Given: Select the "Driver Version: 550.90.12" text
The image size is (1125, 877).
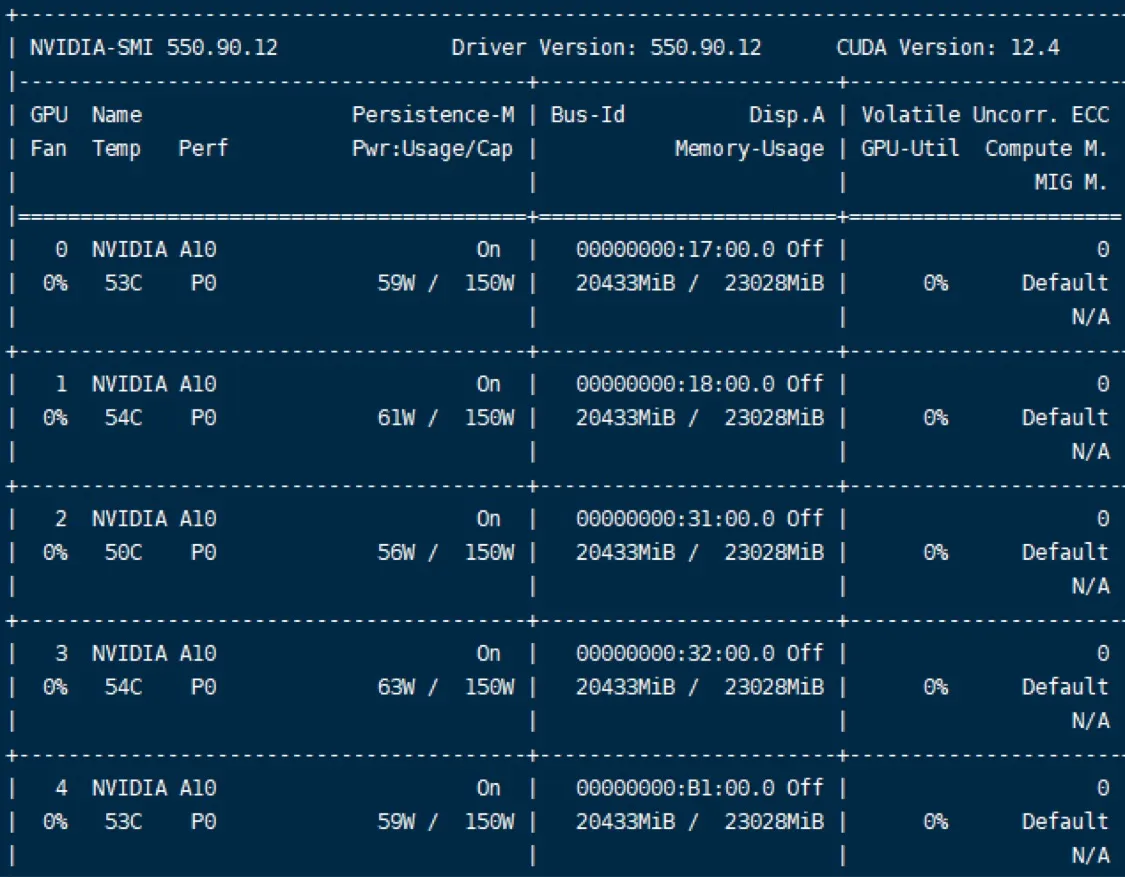Looking at the screenshot, I should point(606,47).
